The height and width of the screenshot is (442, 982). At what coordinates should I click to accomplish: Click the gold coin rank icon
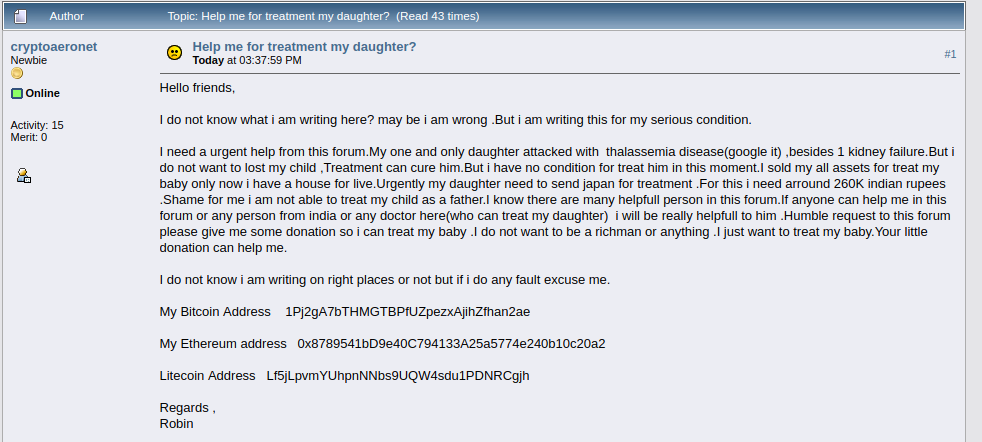click(x=17, y=74)
